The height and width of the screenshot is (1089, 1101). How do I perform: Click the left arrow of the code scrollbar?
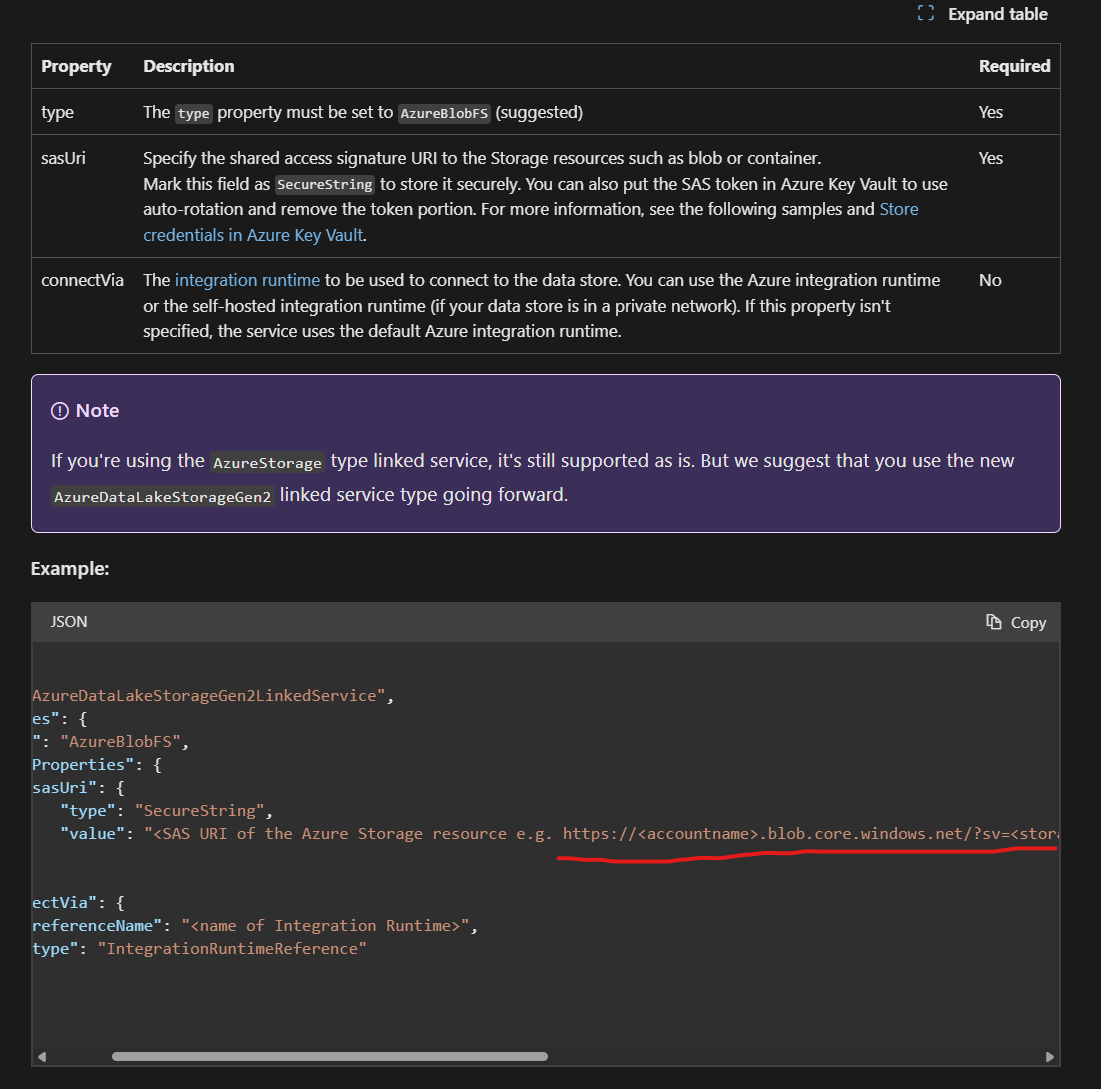point(42,1057)
